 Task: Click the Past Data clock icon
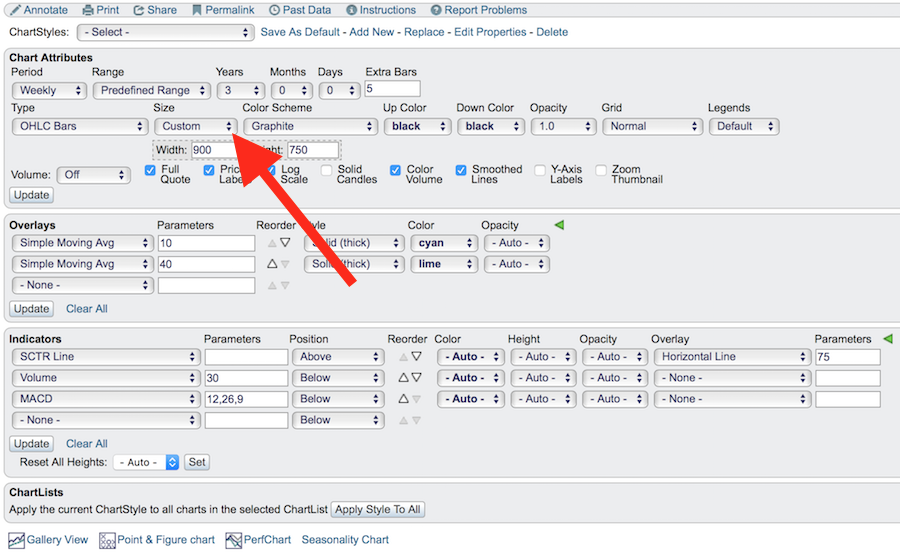(274, 10)
